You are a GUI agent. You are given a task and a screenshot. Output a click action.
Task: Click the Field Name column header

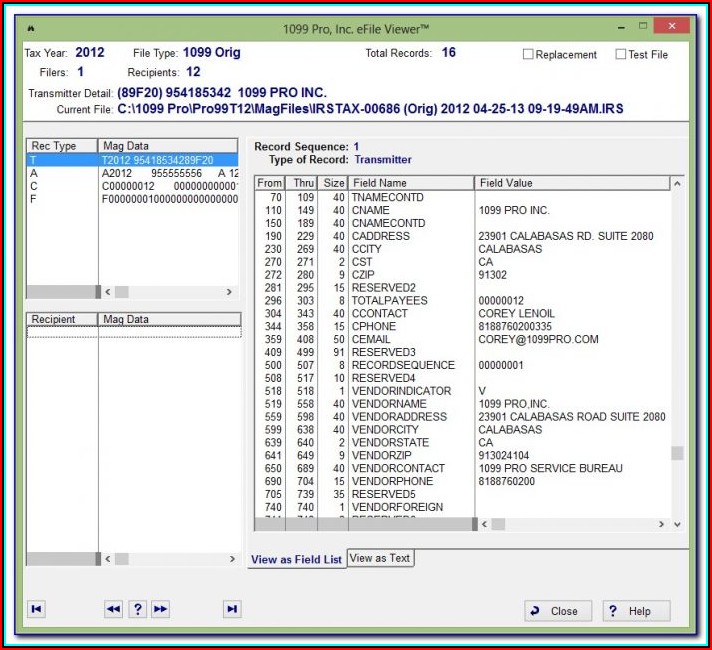[410, 183]
